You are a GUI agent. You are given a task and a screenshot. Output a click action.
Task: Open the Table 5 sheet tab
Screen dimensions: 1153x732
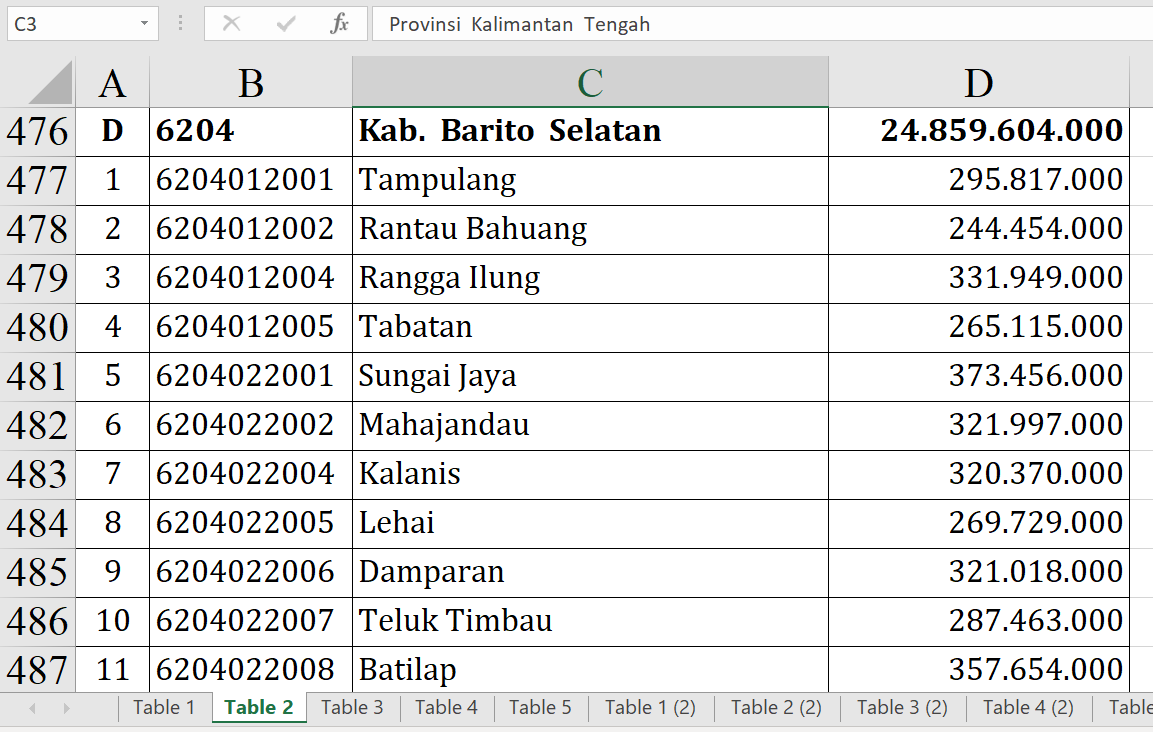tap(540, 708)
